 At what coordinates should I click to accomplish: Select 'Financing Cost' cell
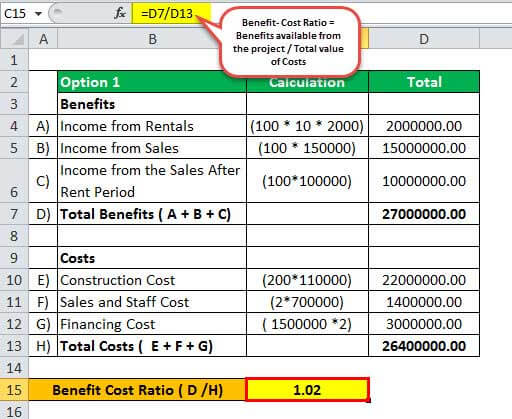coord(152,324)
